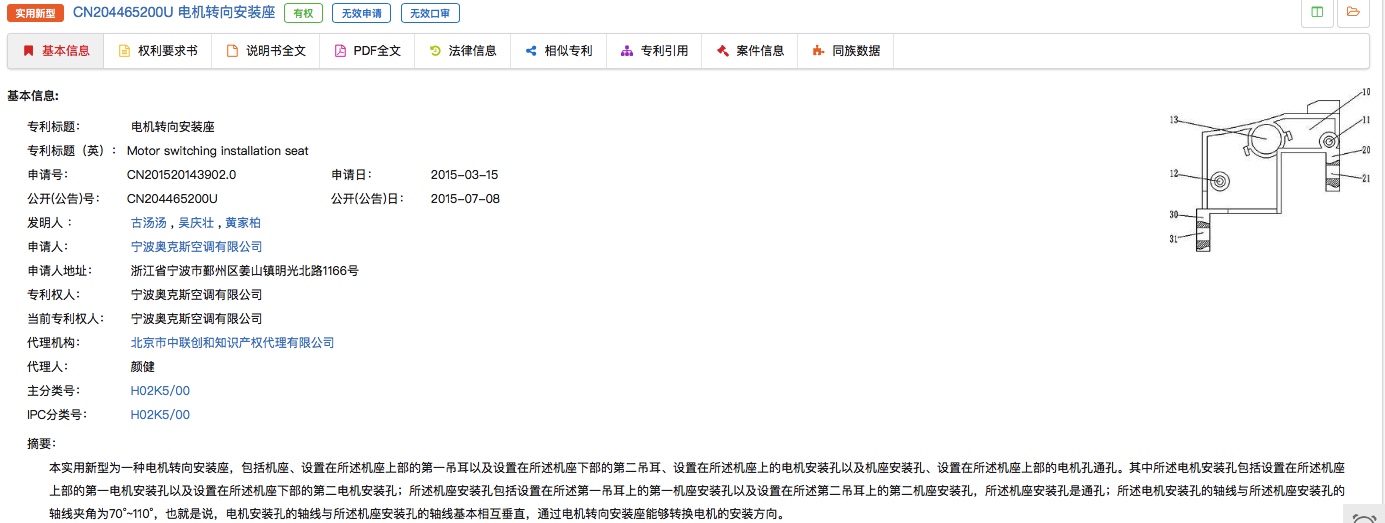Select publication date 2015-07-08

tap(465, 199)
